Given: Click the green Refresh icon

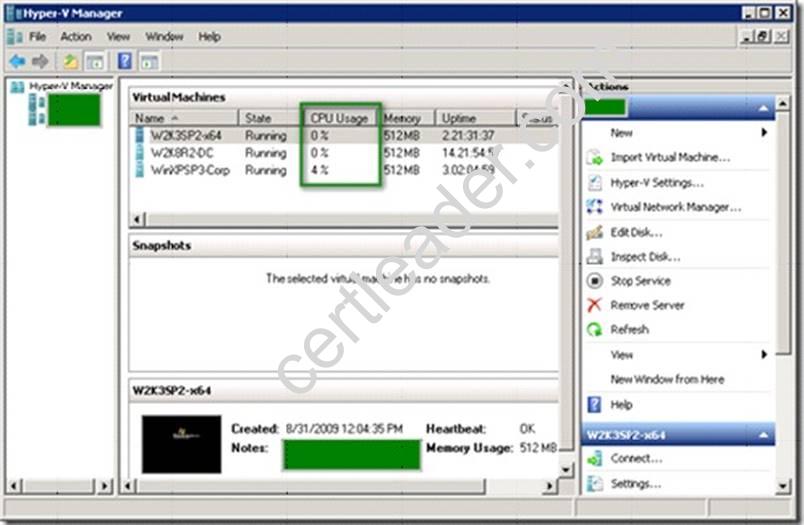Looking at the screenshot, I should (x=594, y=329).
